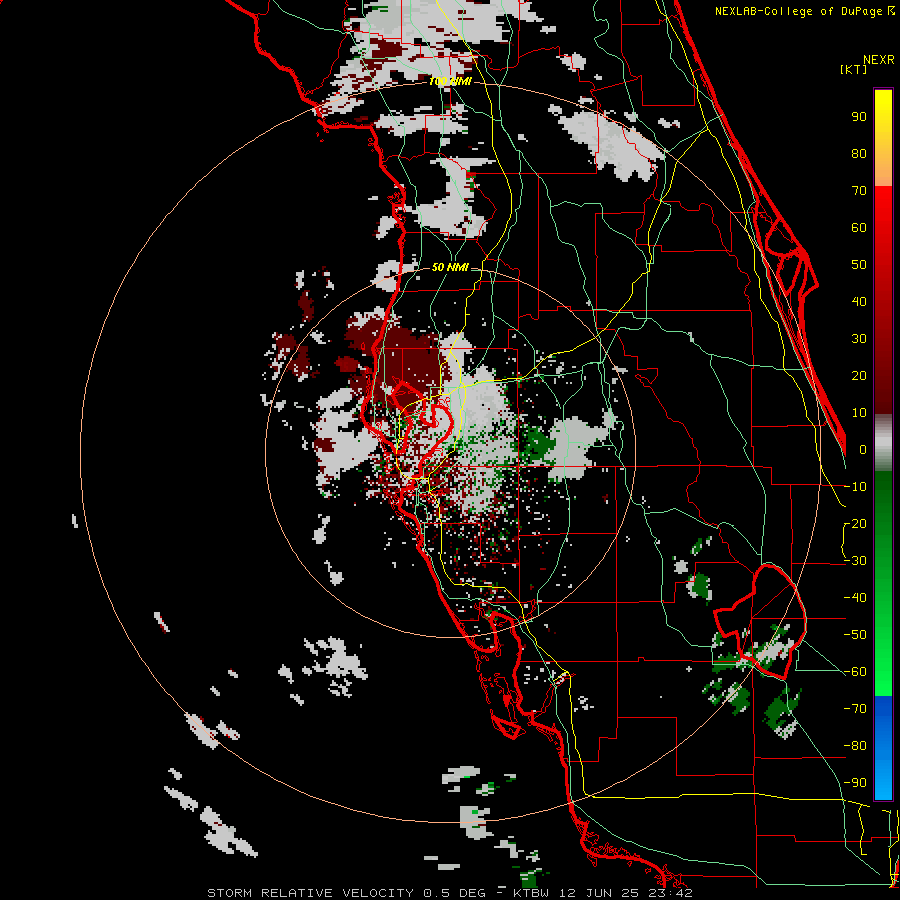Click the 0.5 DEG elevation text in the caption

tap(455, 893)
